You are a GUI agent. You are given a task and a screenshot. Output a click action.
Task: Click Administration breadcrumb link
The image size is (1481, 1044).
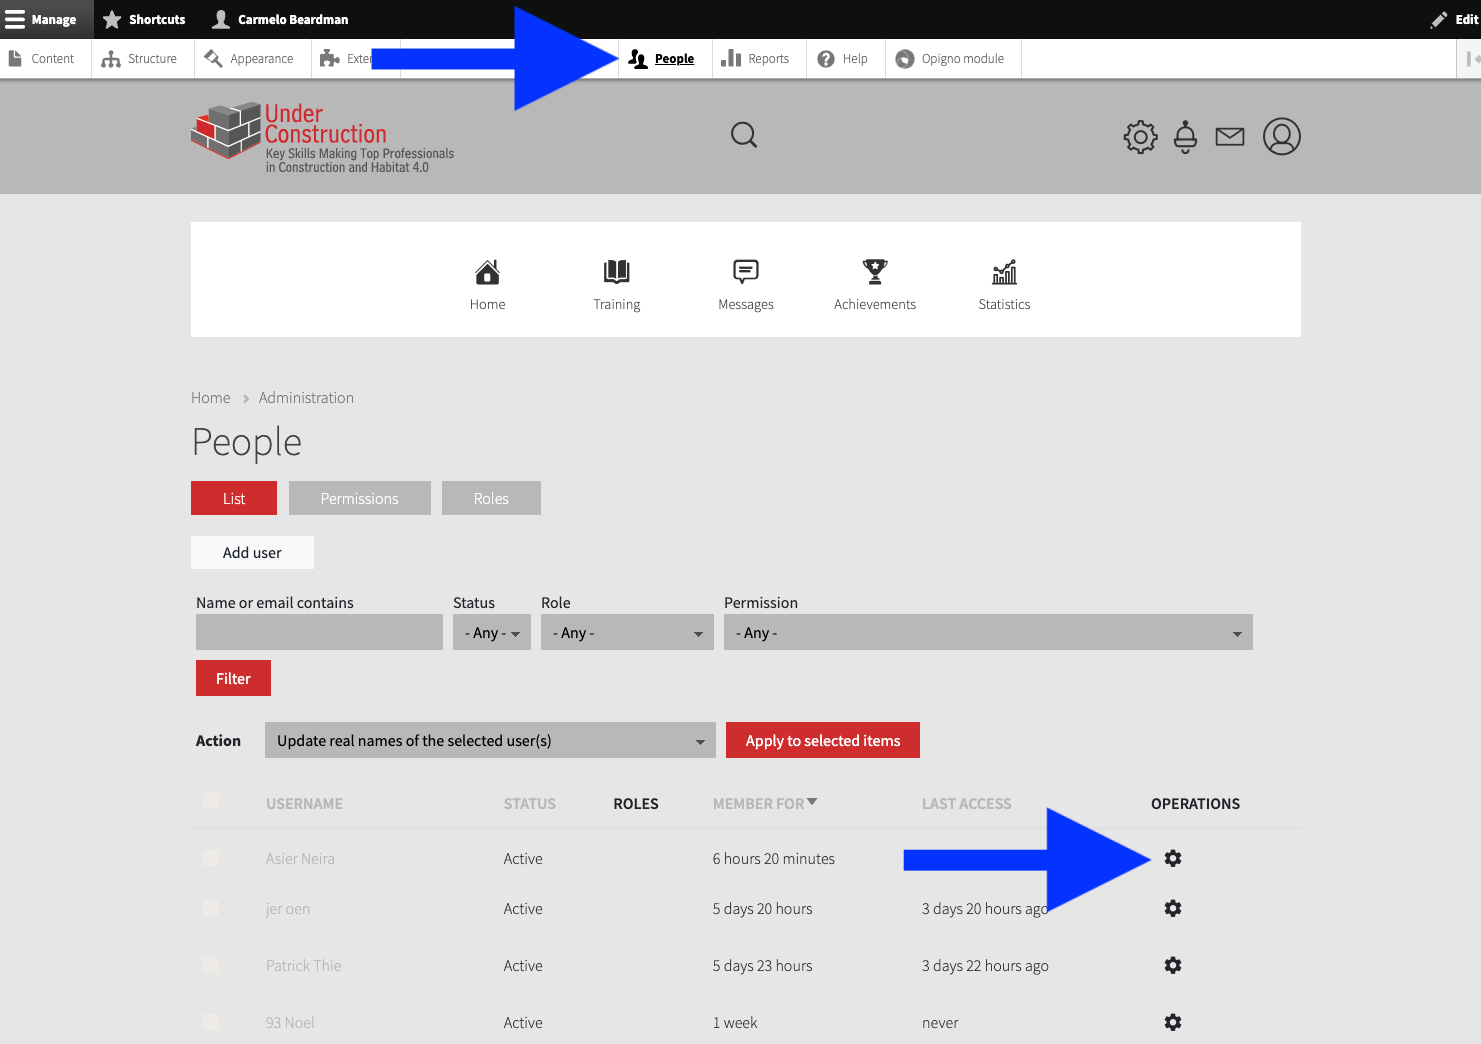click(306, 398)
